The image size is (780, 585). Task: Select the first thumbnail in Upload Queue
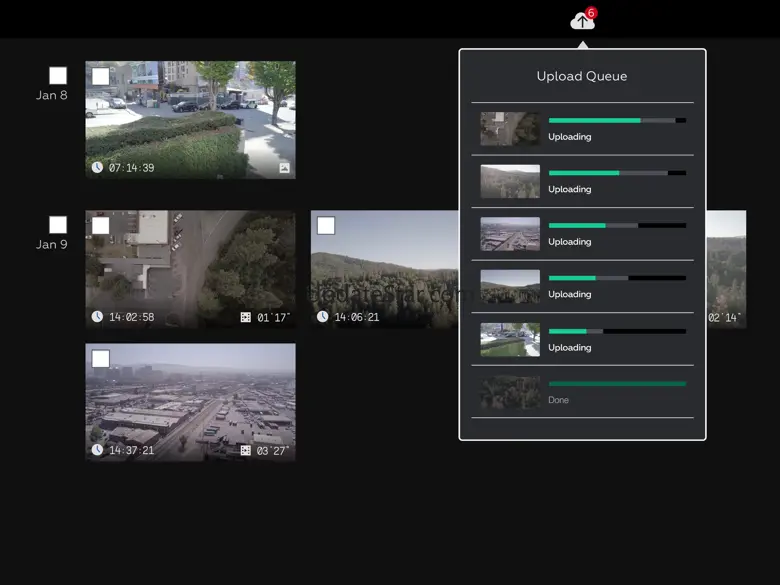[x=509, y=128]
